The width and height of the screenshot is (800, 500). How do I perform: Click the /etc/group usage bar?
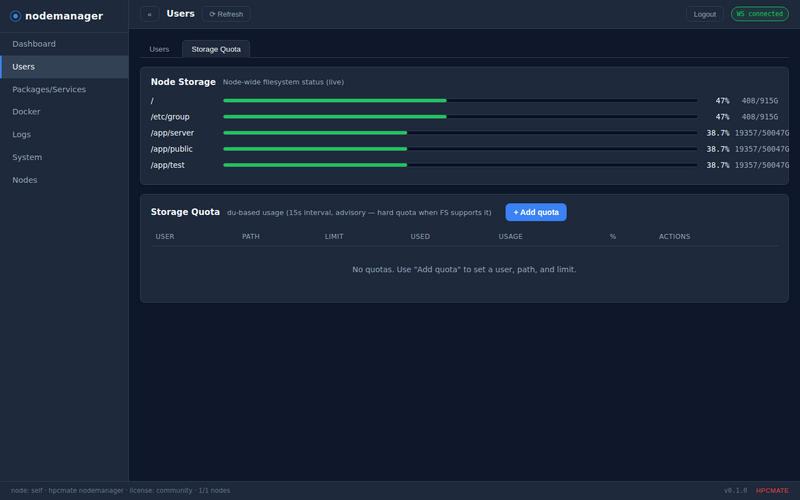pos(460,117)
